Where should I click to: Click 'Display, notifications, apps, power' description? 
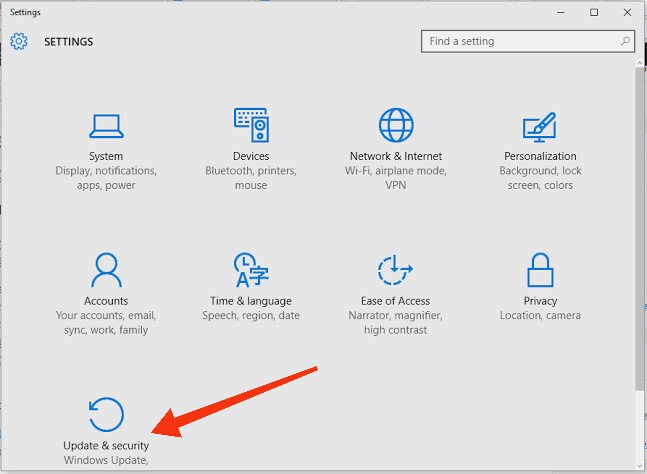coord(106,178)
